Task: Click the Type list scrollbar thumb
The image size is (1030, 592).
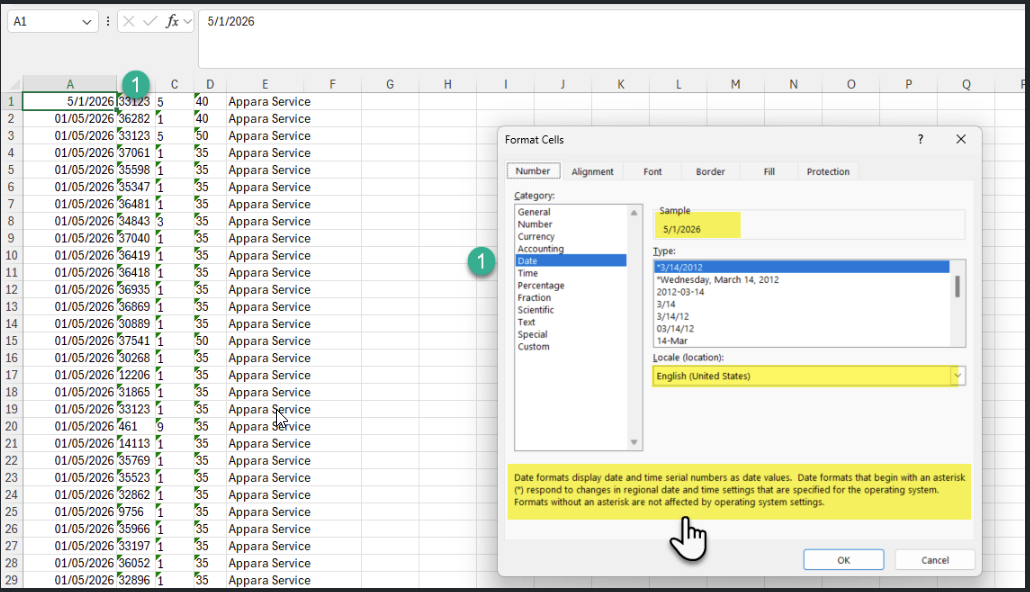Action: [957, 286]
